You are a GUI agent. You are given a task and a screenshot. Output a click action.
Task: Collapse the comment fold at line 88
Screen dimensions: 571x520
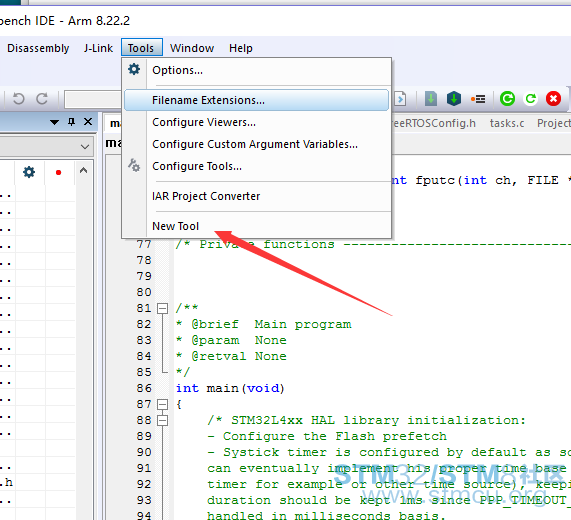tap(162, 421)
